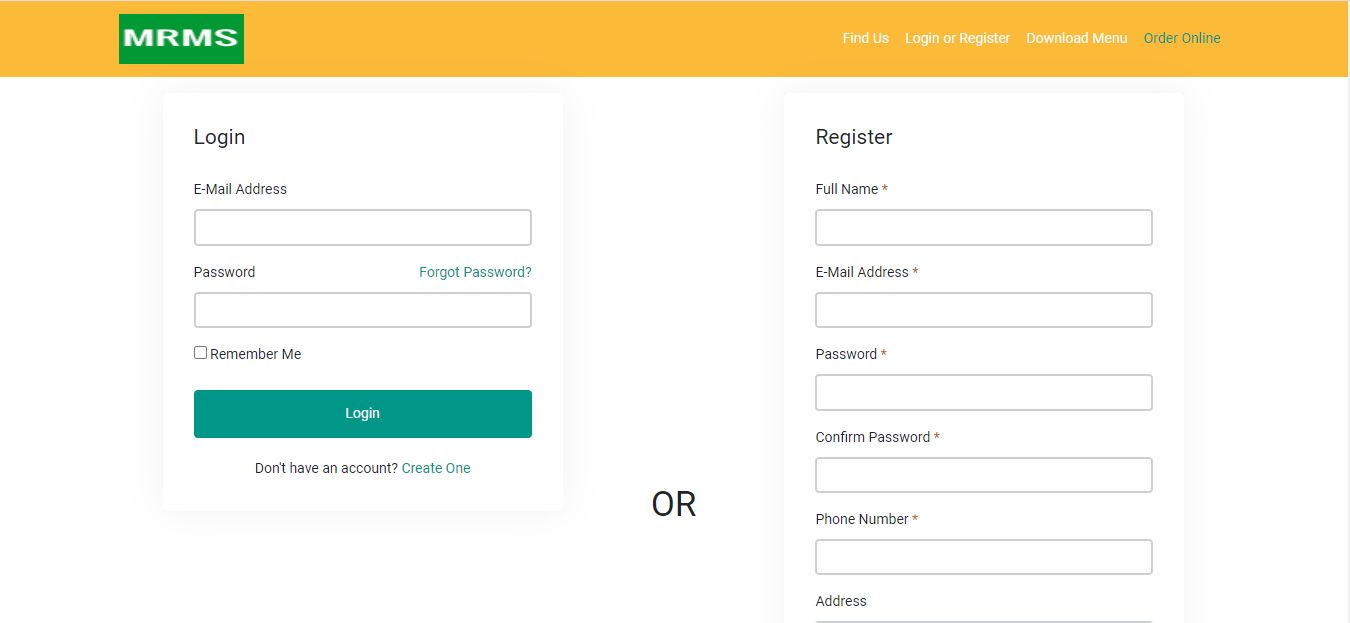Click the MRMS logo in the header
Screen dimensions: 1350x623
click(181, 39)
